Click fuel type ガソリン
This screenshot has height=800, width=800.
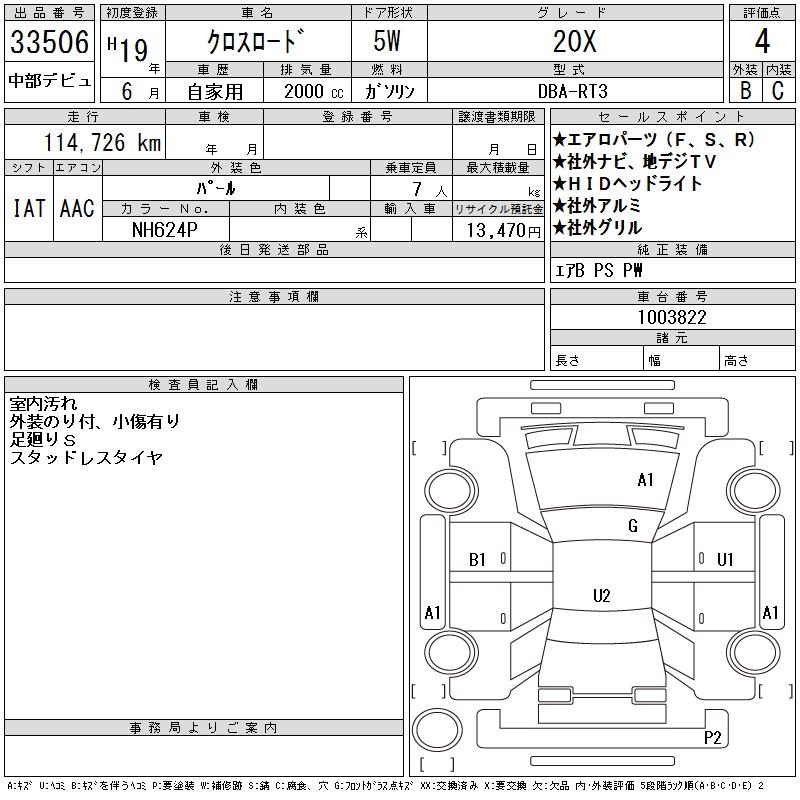click(390, 91)
